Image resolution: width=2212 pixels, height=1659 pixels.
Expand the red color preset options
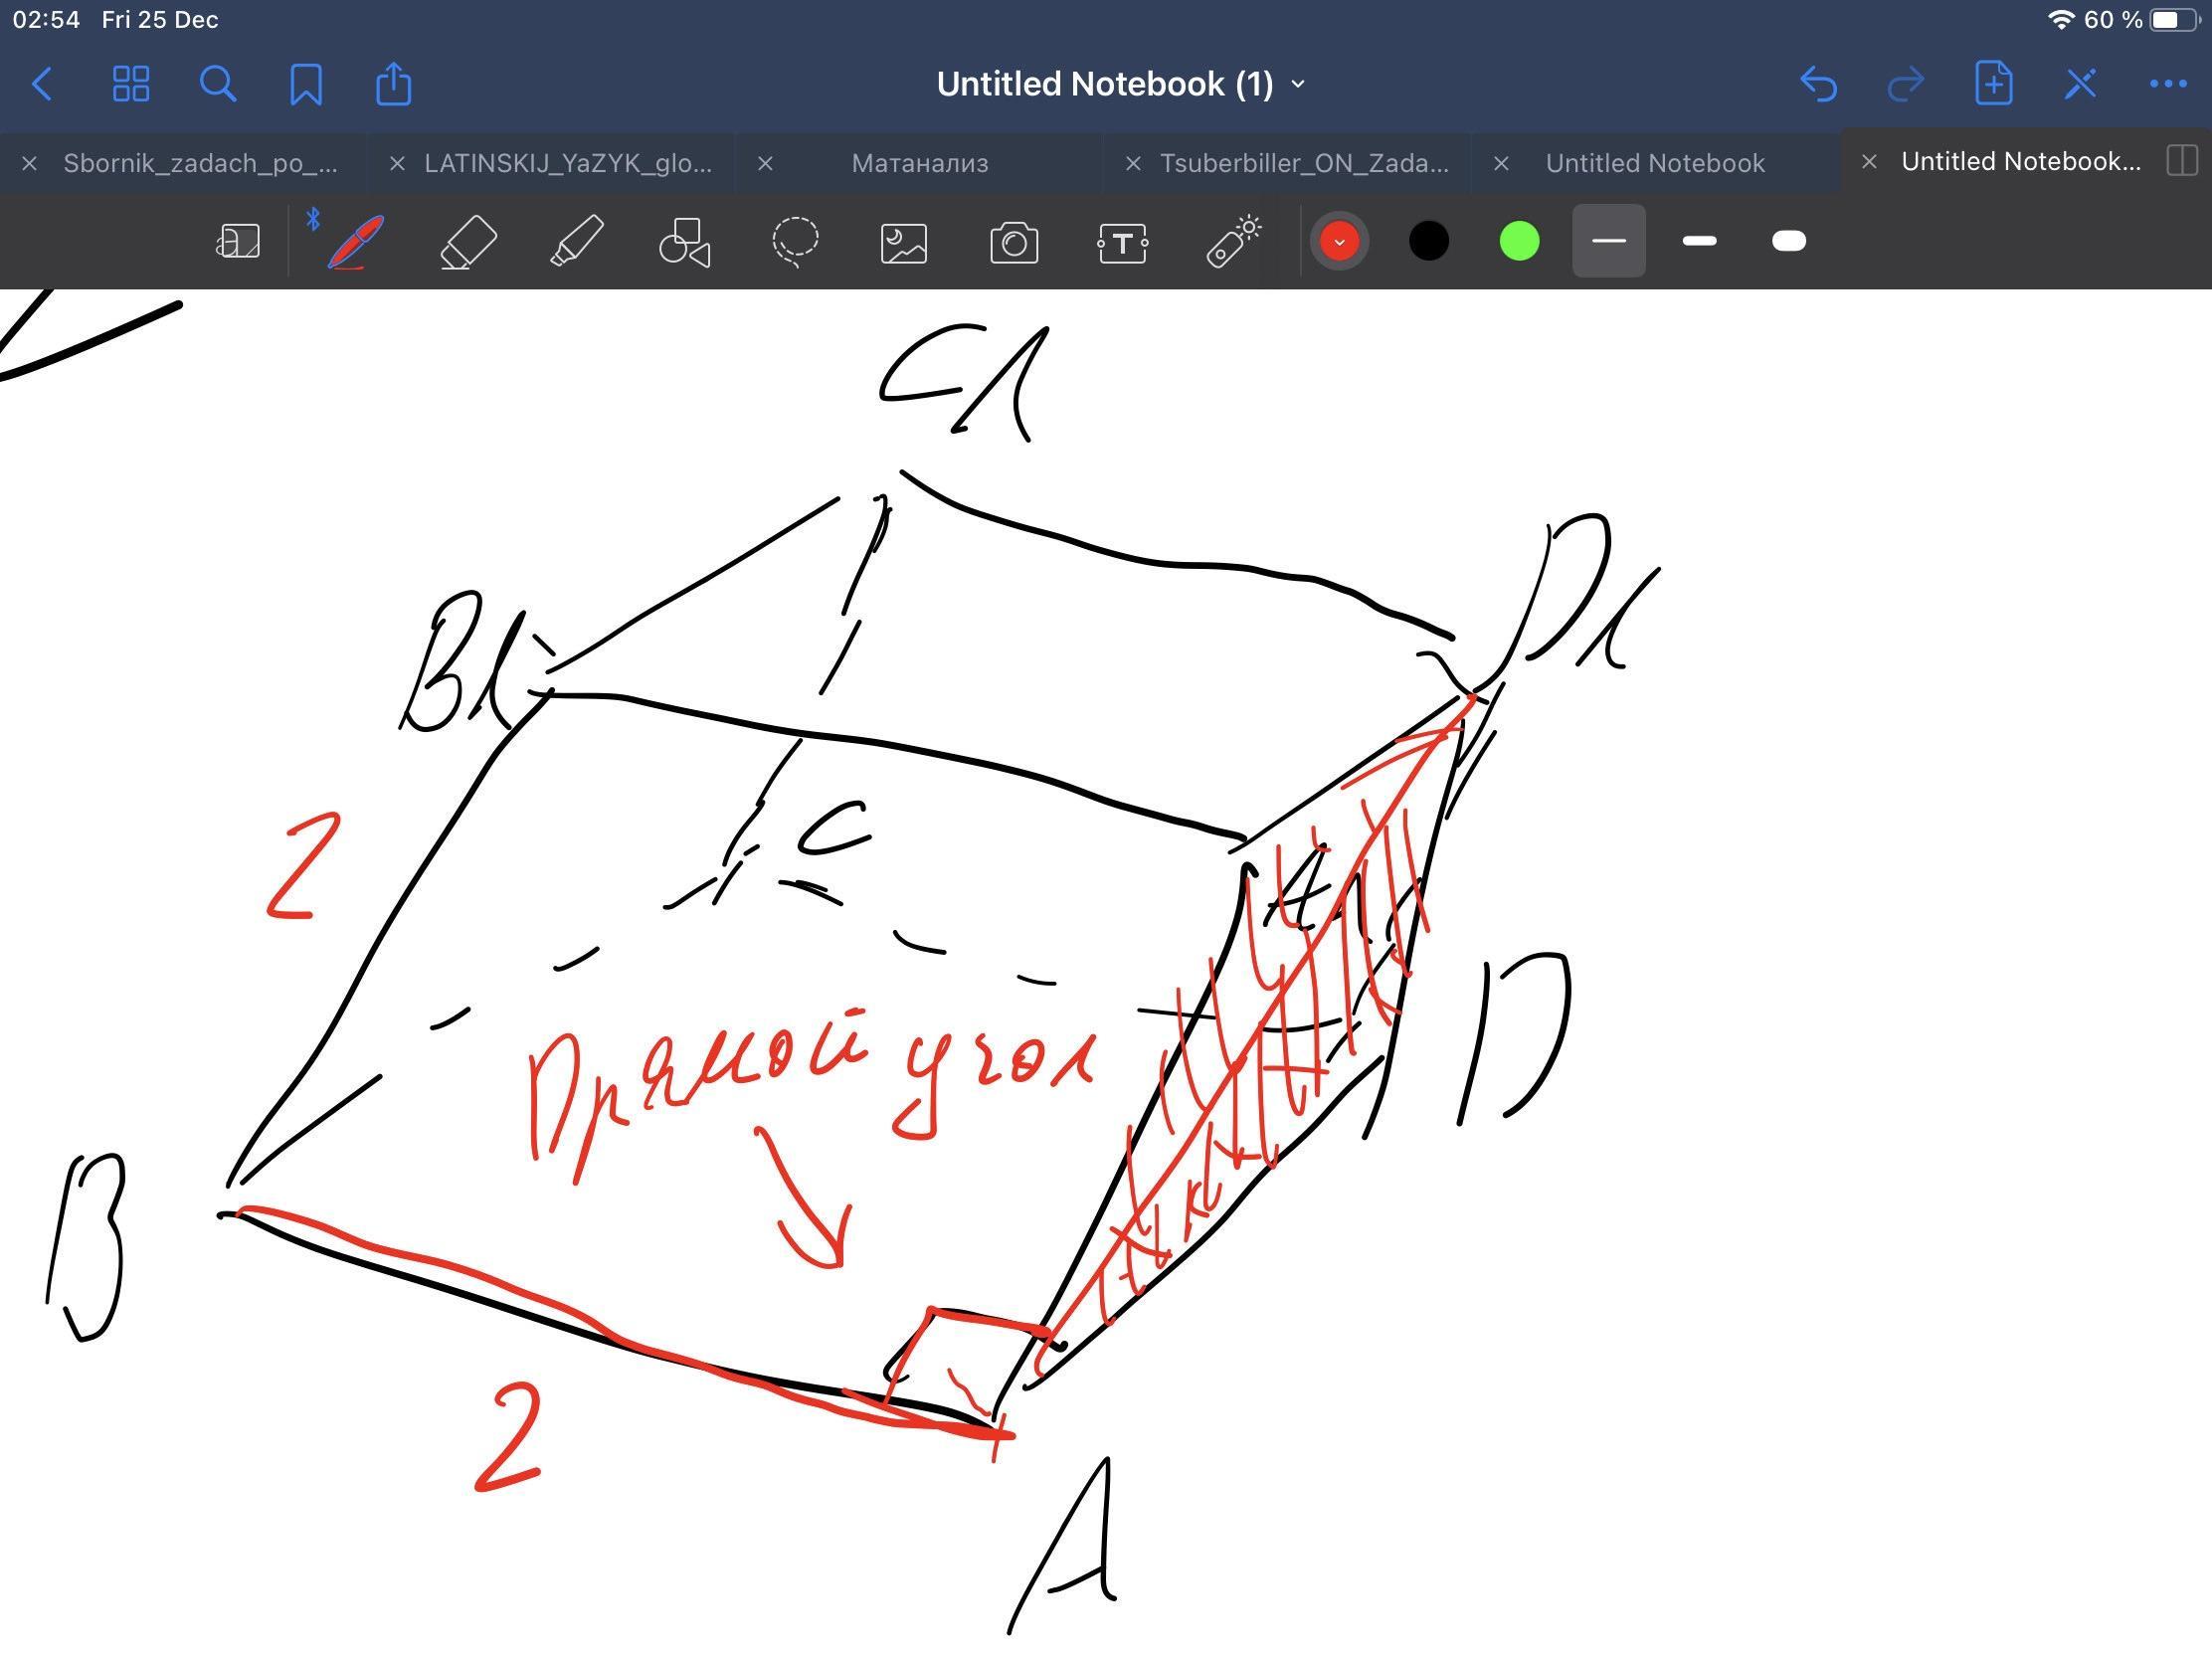(x=1339, y=242)
